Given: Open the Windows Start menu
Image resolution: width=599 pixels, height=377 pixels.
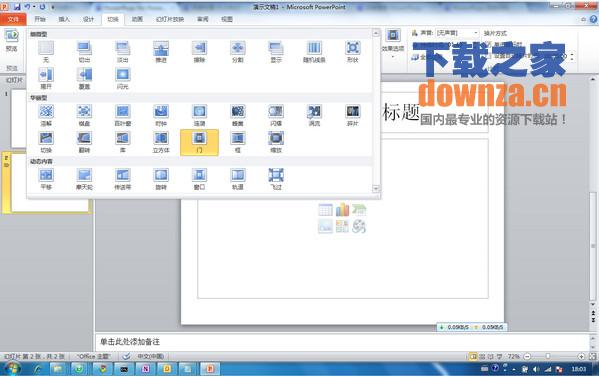Looking at the screenshot, I should coord(13,369).
